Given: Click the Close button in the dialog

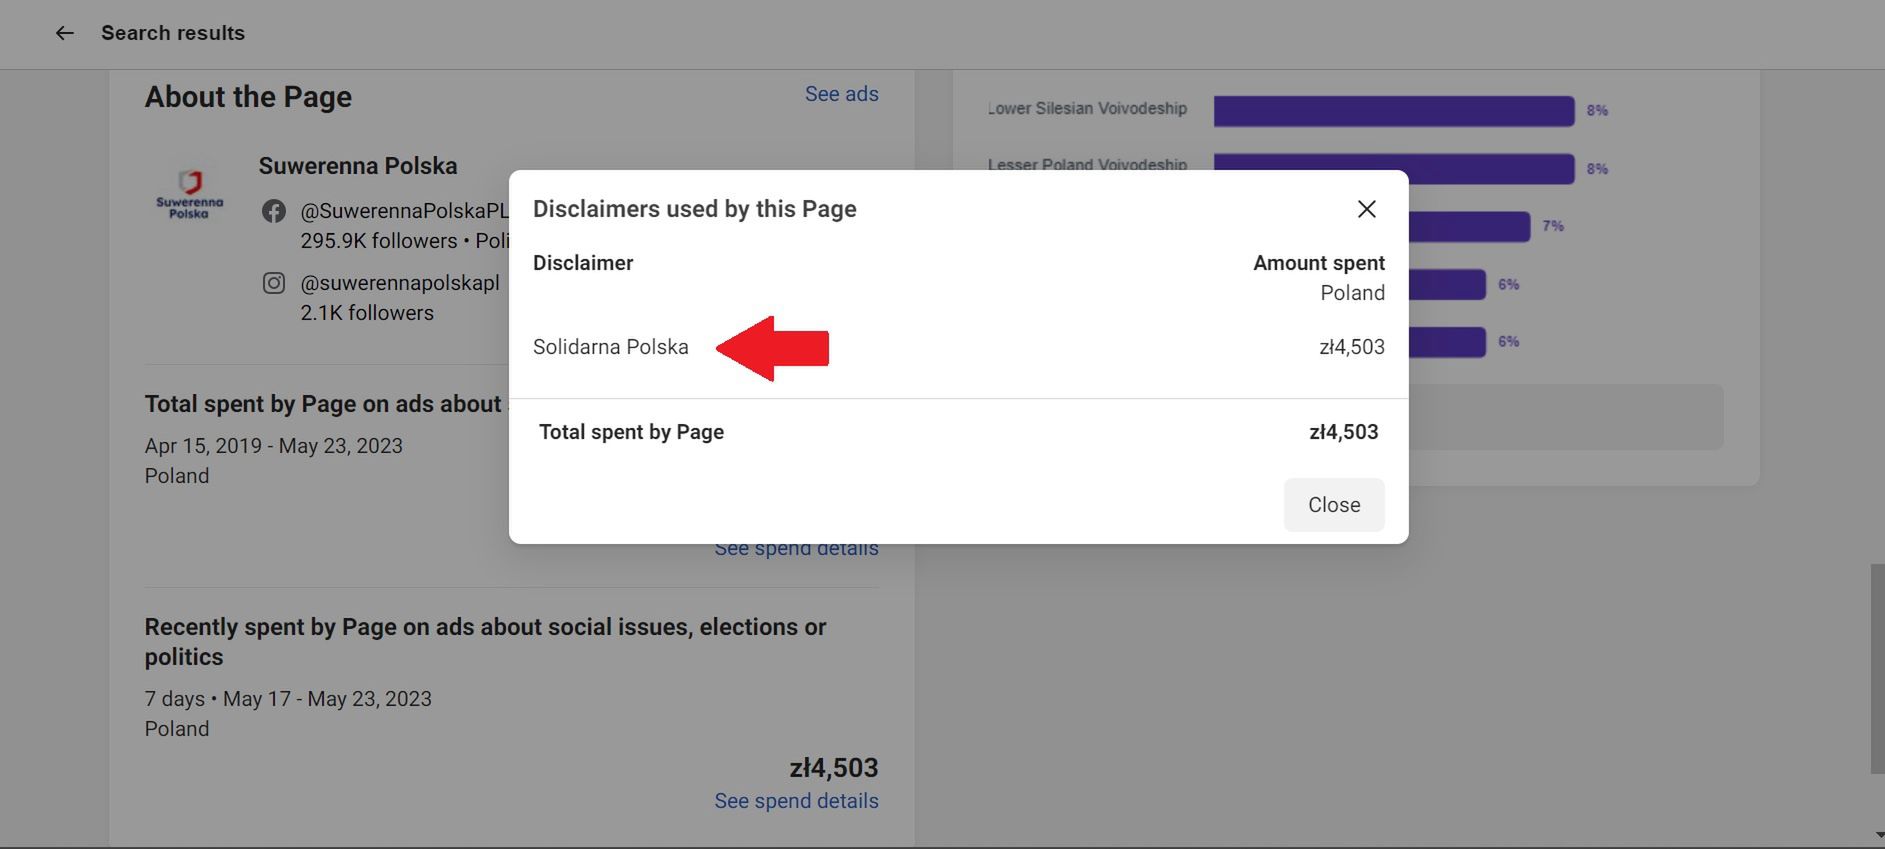Looking at the screenshot, I should 1334,505.
